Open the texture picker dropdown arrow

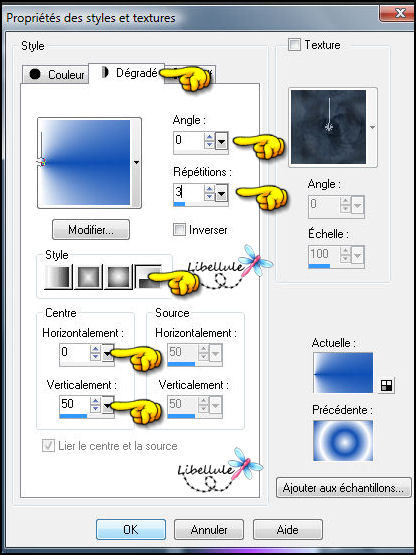(x=372, y=127)
